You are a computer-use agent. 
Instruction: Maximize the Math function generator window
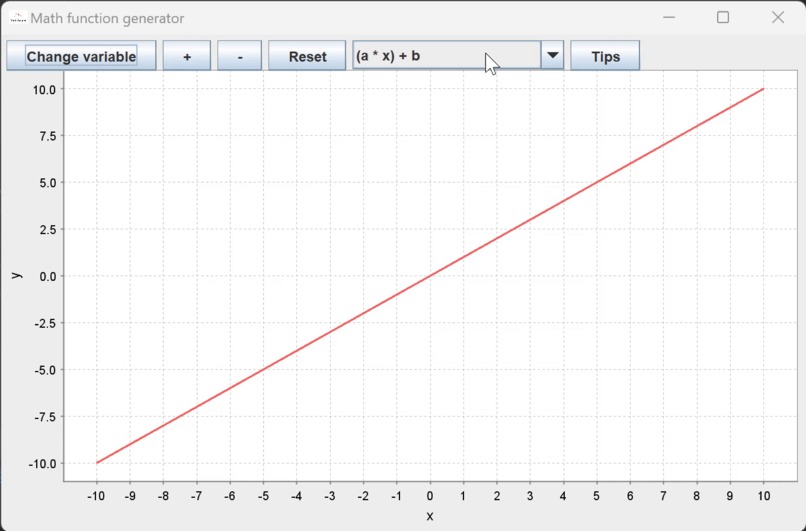coord(723,17)
